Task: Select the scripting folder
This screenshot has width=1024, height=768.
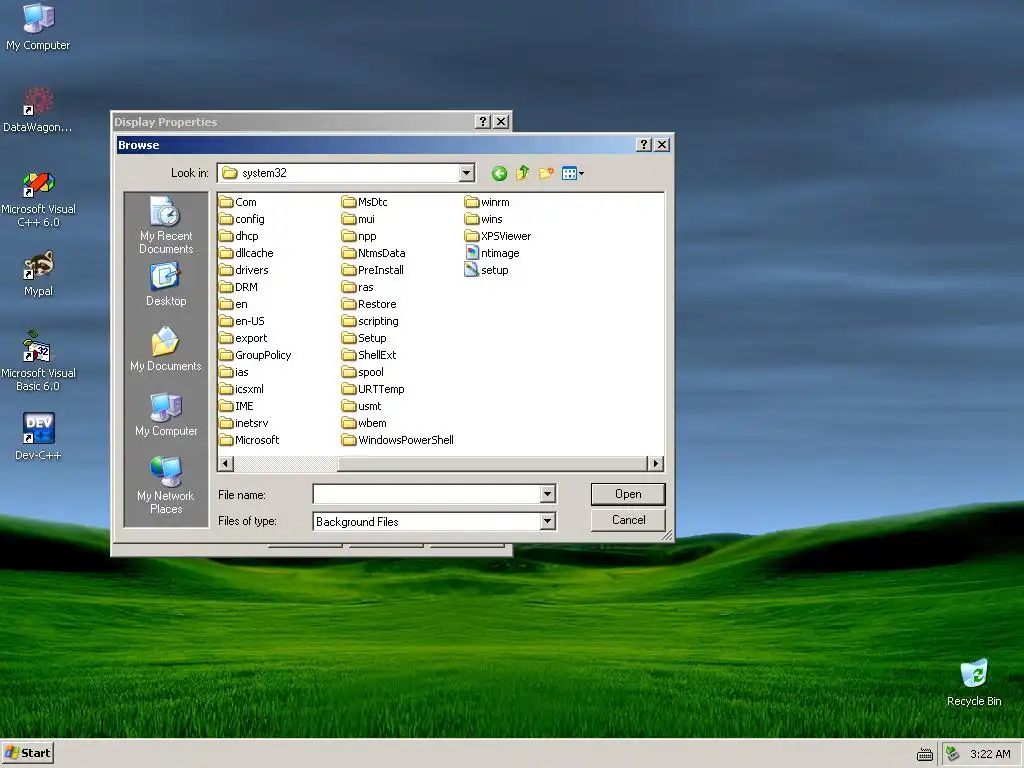Action: [x=370, y=321]
